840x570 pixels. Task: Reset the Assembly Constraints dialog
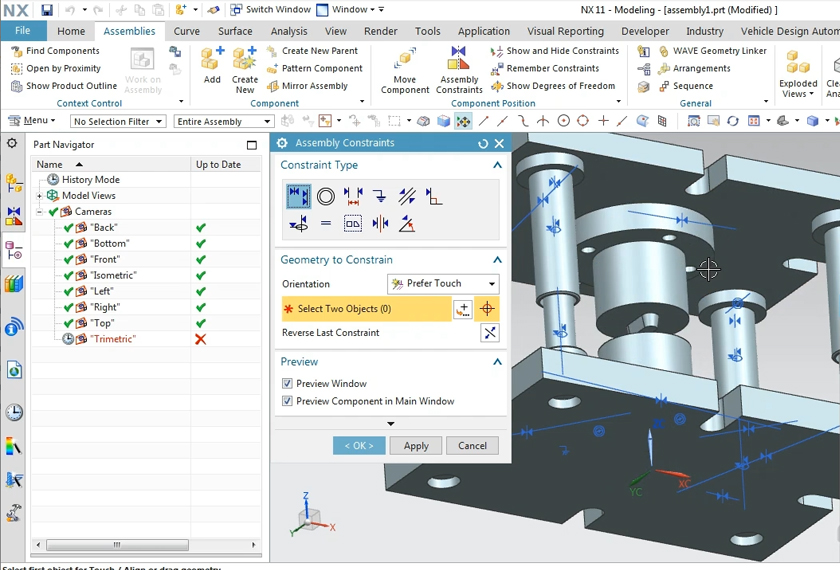click(483, 143)
